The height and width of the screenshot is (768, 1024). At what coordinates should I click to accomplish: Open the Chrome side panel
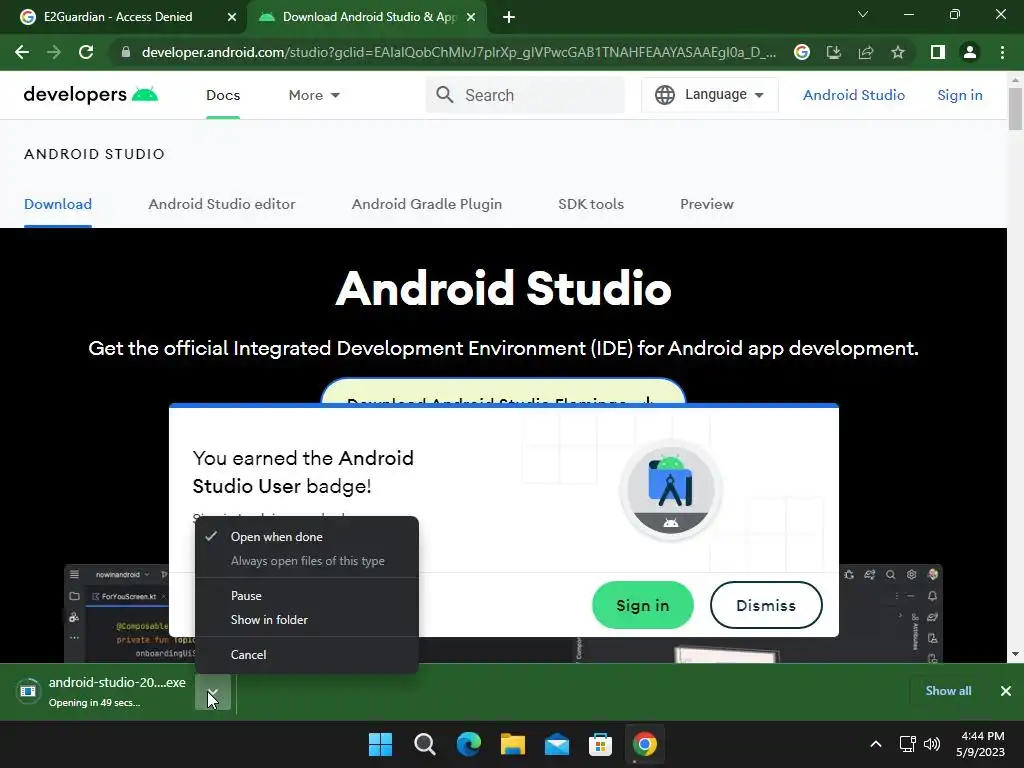click(938, 52)
